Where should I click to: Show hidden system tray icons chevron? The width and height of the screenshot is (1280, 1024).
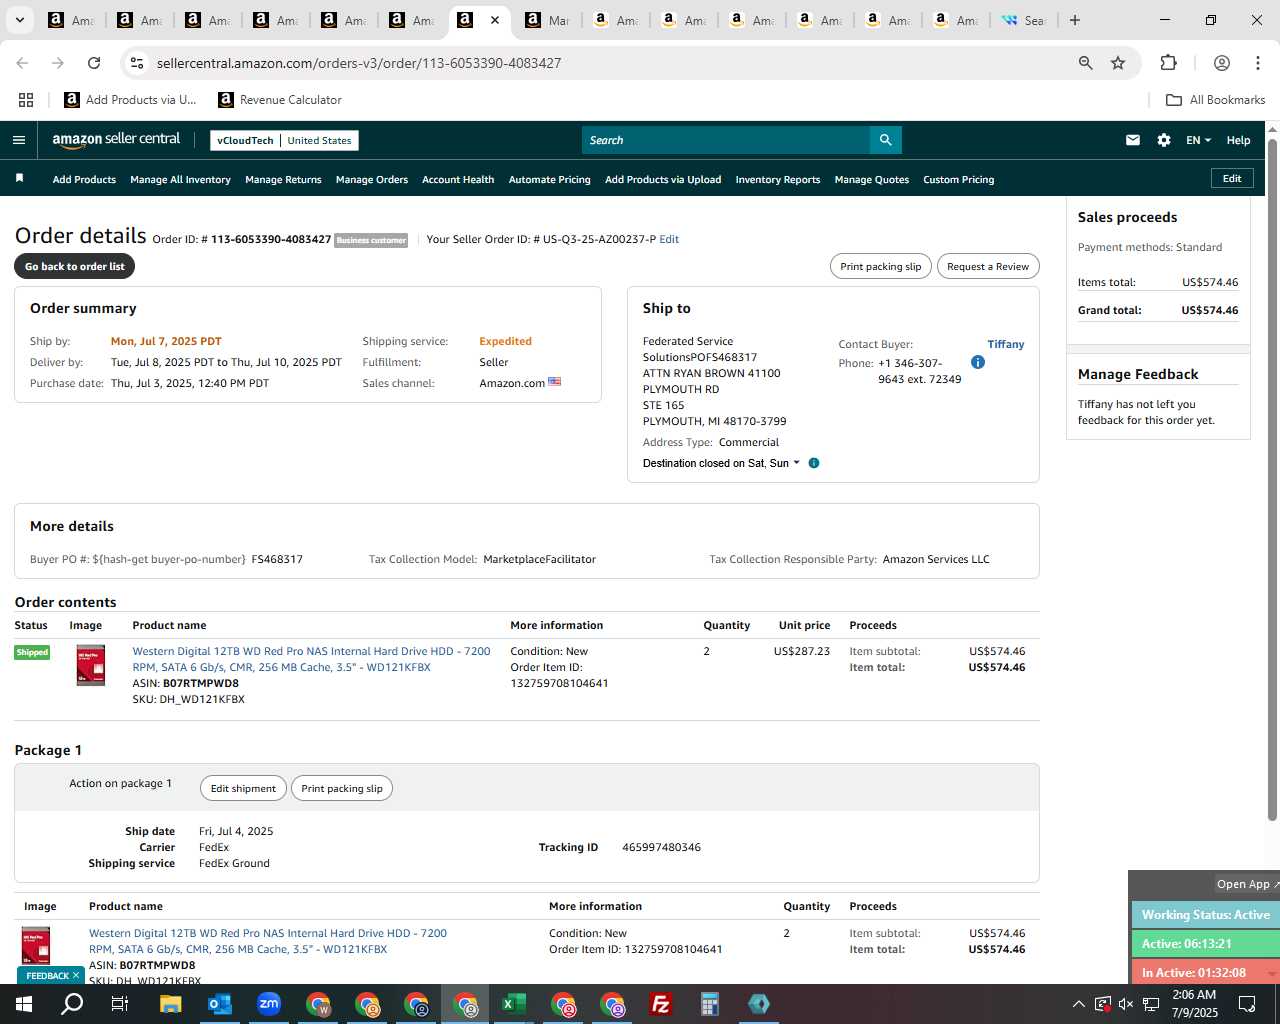(1078, 1004)
